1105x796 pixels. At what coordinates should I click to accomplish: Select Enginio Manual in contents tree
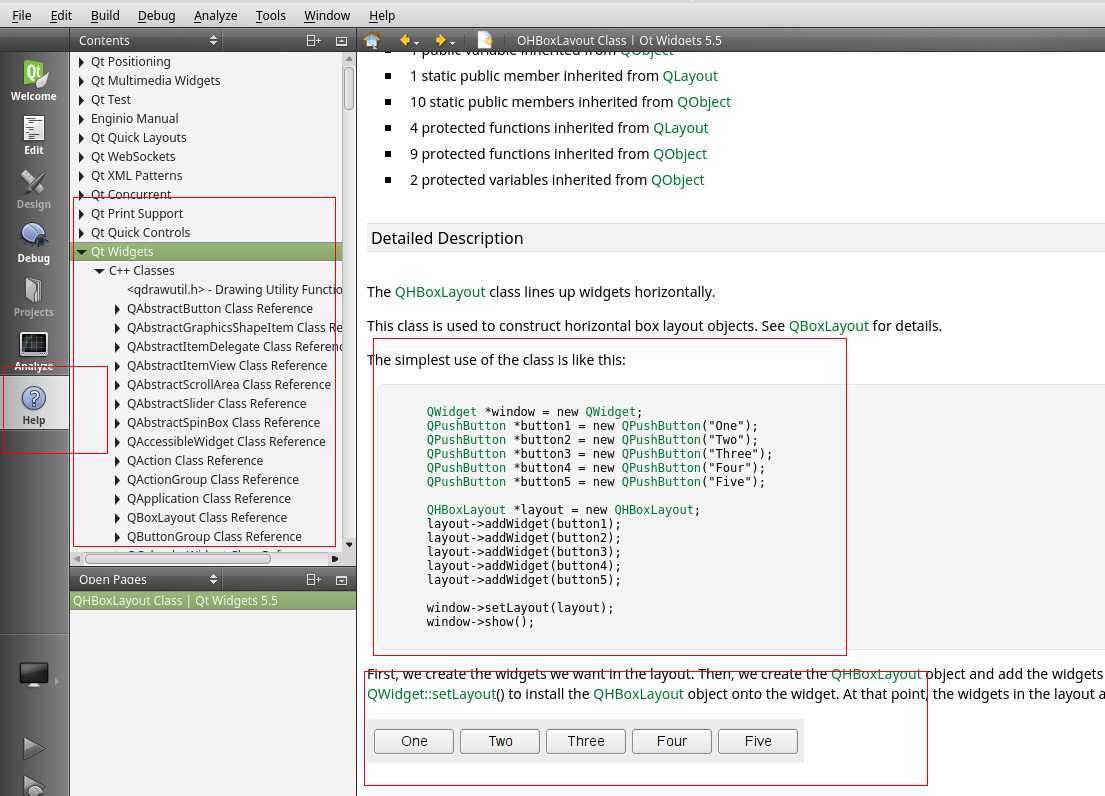tap(135, 119)
